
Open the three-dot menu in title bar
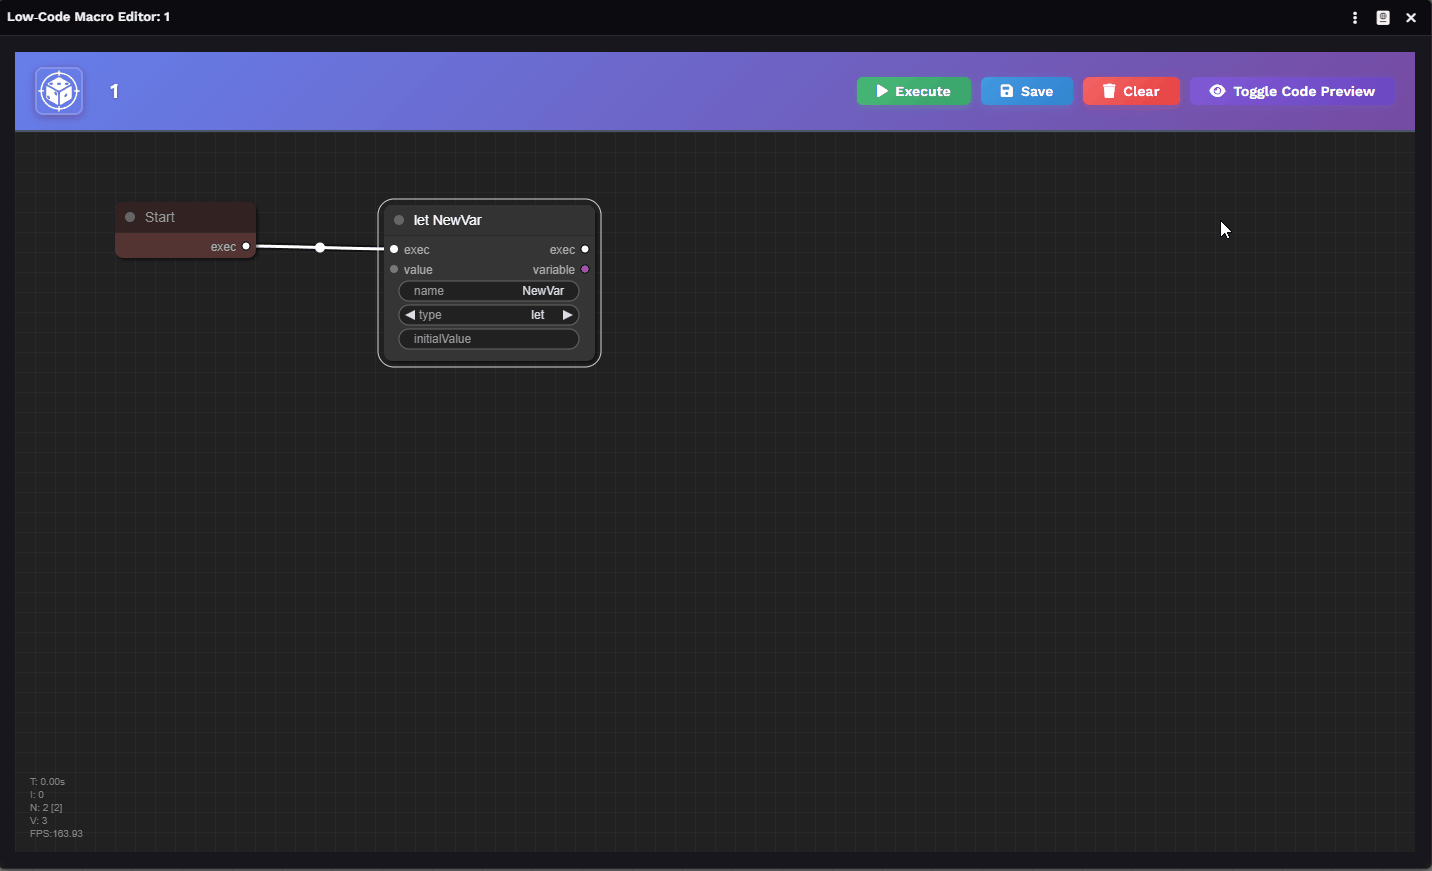[1355, 18]
